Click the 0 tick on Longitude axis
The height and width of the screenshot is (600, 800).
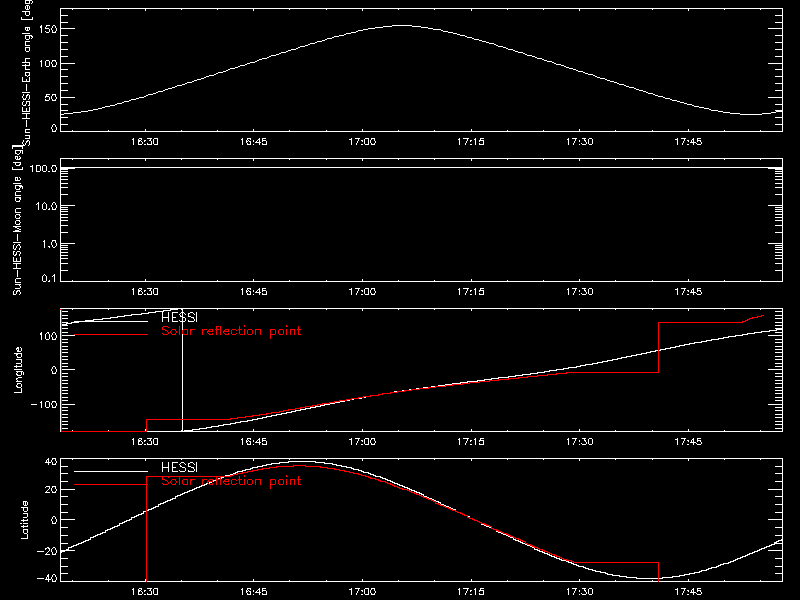point(54,370)
